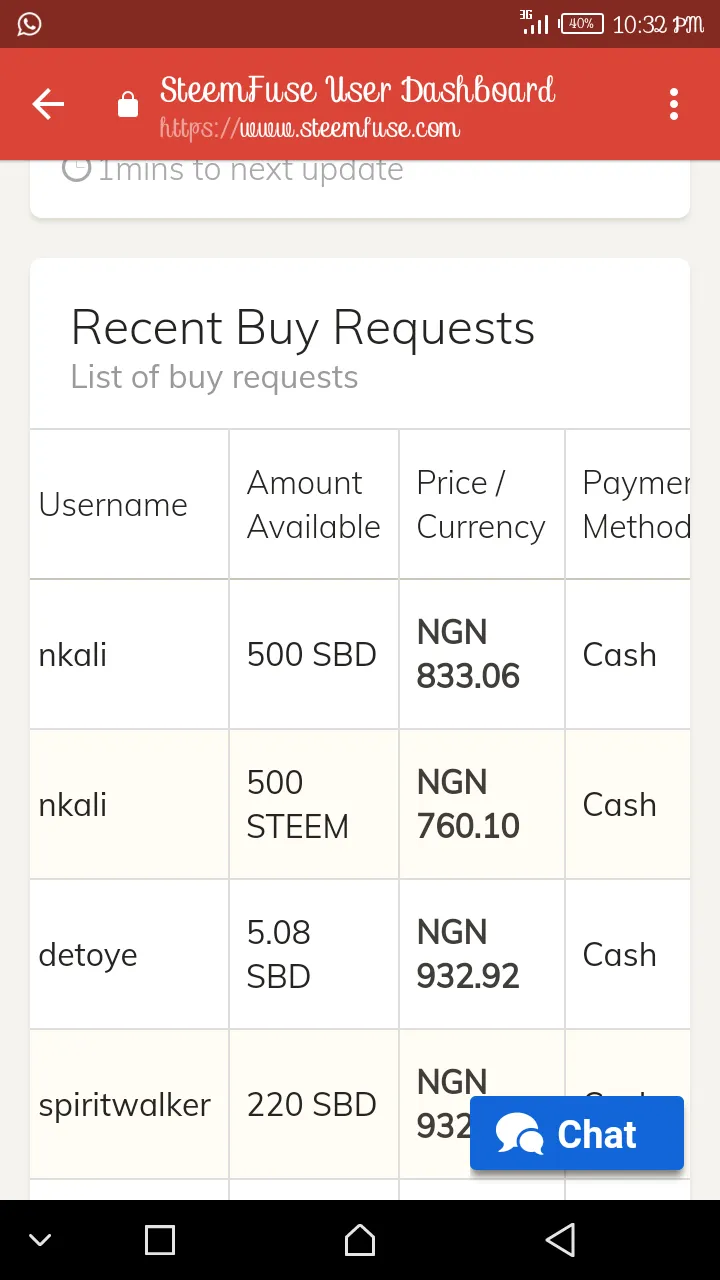Select username spiritwalker in the table
Viewport: 720px width, 1280px height.
click(x=125, y=1105)
